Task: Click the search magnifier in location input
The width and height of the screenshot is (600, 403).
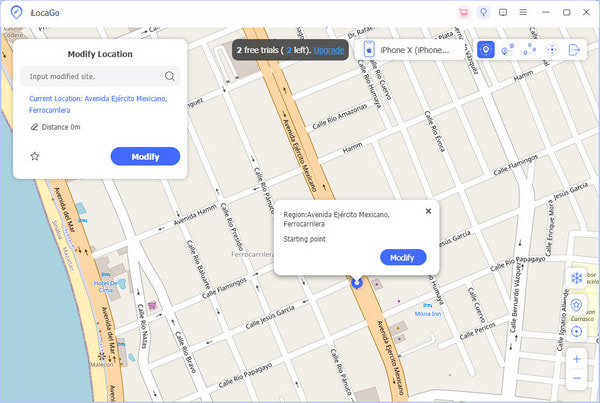Action: (x=170, y=76)
